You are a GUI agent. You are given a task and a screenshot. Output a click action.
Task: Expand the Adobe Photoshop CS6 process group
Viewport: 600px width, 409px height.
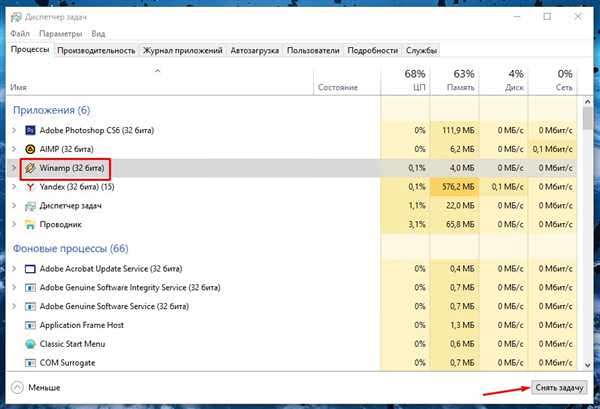[x=14, y=130]
